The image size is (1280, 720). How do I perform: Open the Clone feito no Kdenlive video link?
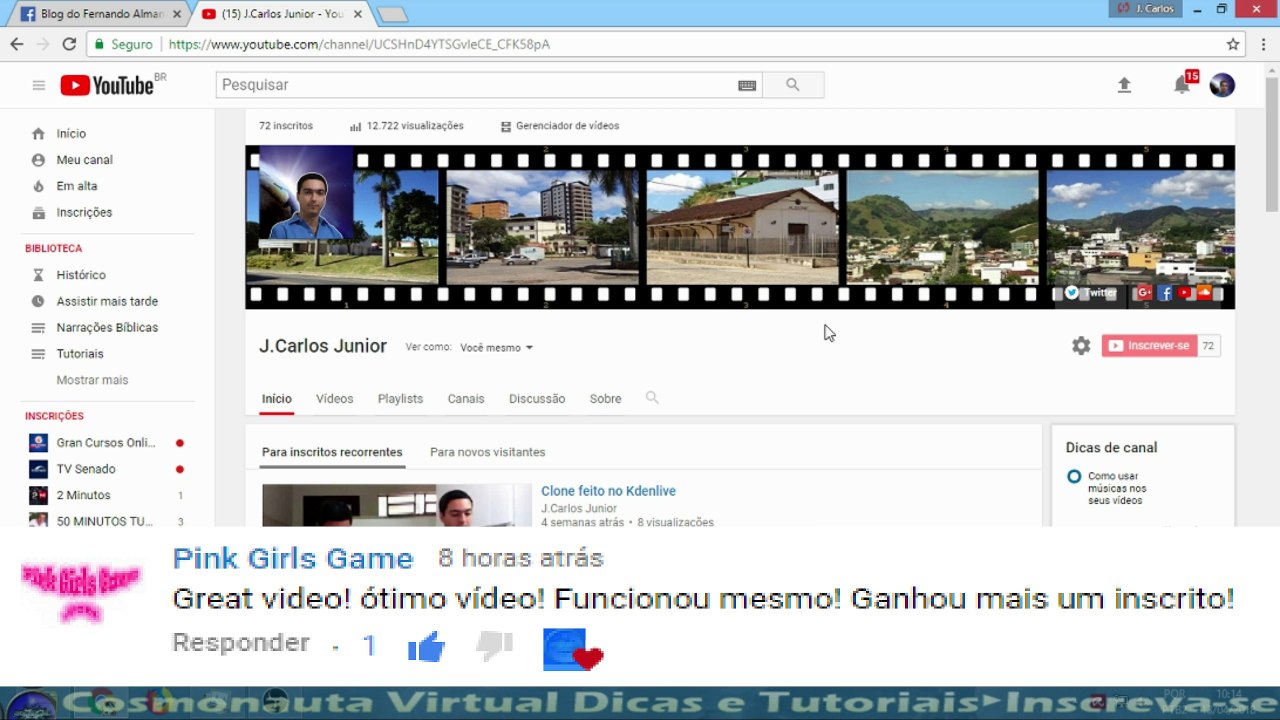click(x=608, y=491)
